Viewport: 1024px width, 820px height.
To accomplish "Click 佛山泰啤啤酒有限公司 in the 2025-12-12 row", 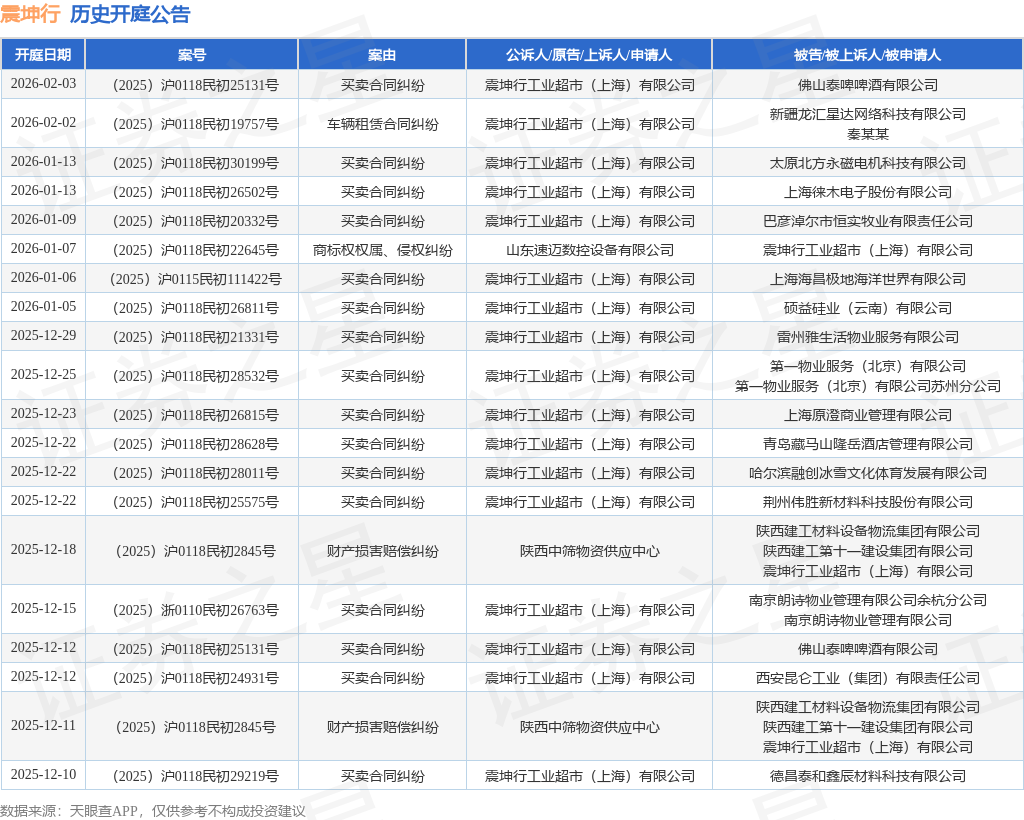I will click(x=868, y=649).
